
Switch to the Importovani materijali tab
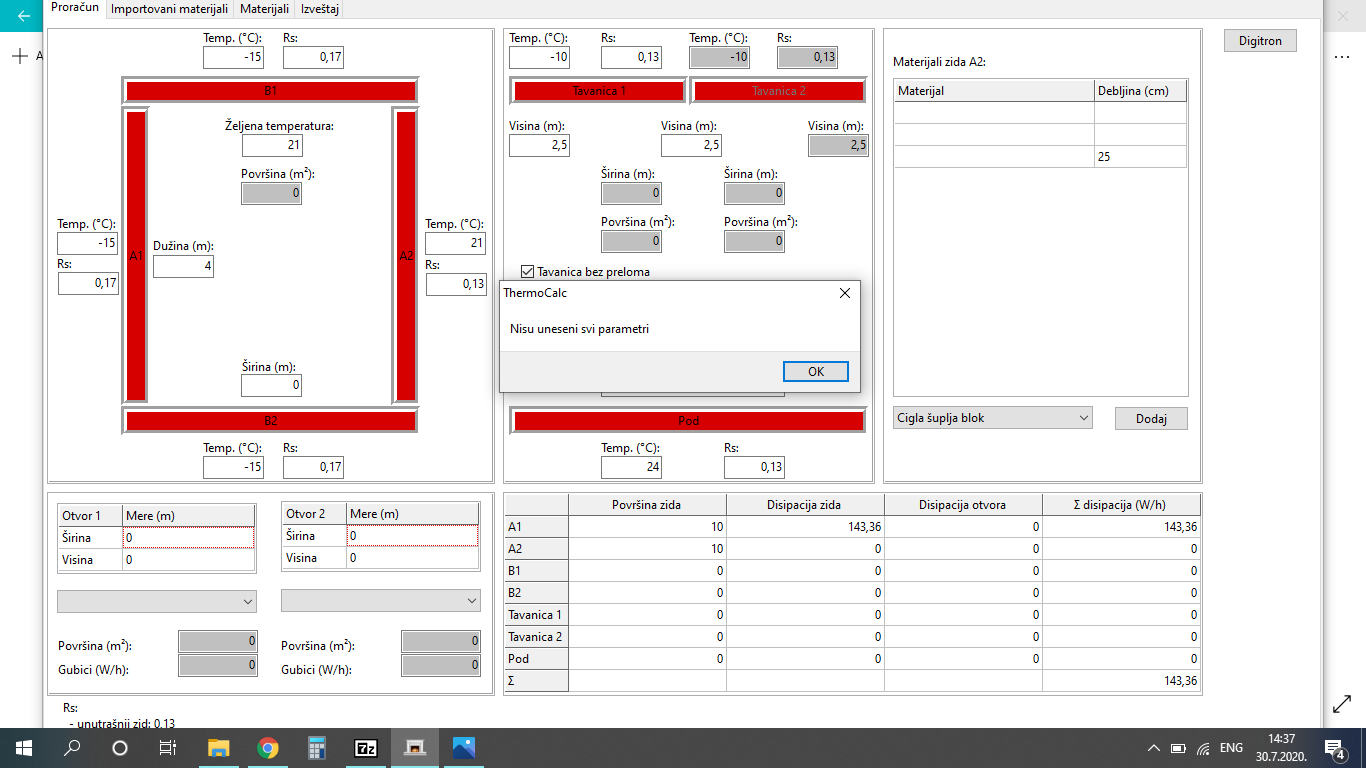point(169,9)
